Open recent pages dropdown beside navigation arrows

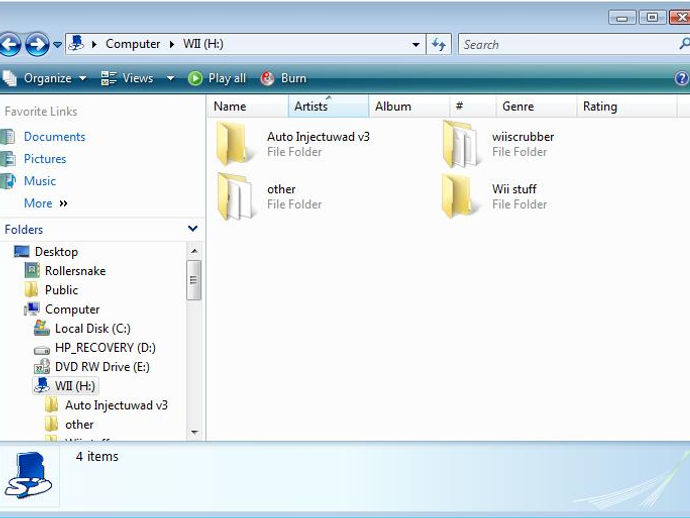[x=57, y=44]
